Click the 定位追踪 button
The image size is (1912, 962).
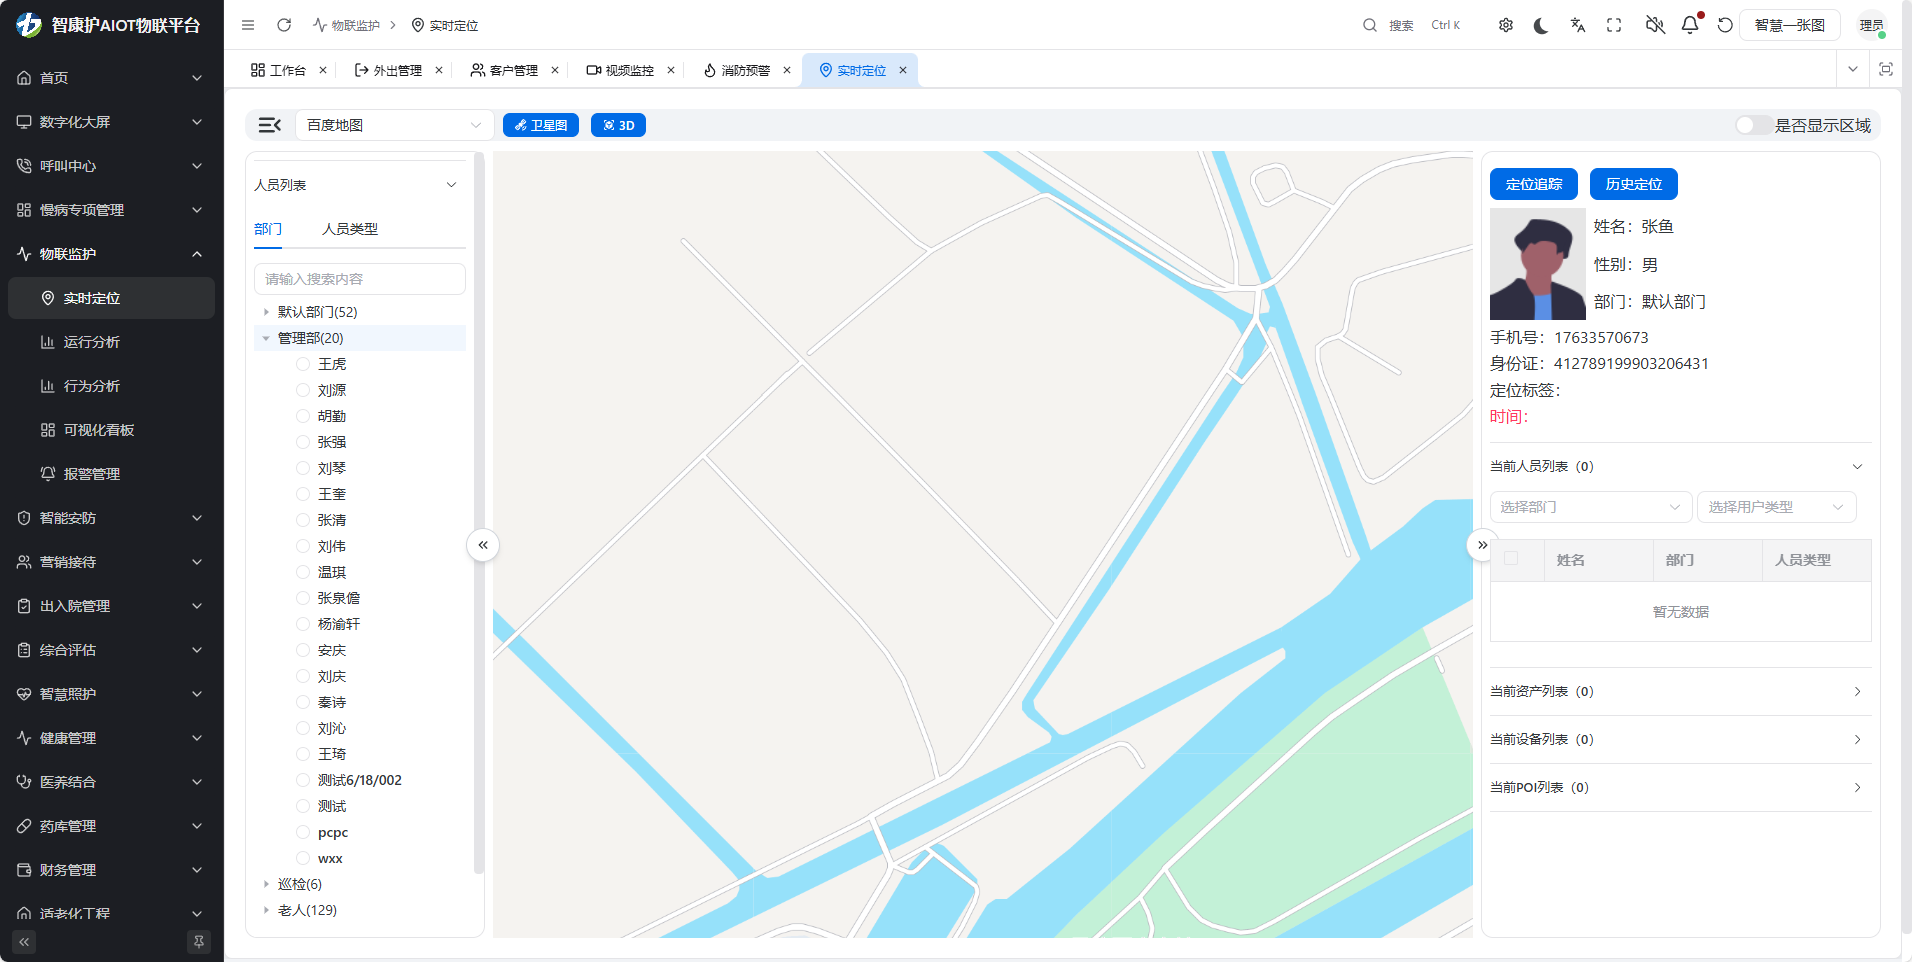click(x=1533, y=184)
